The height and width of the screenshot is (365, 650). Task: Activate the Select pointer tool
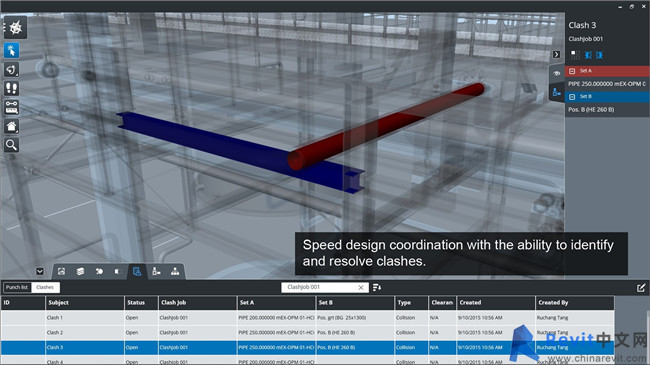[x=12, y=51]
